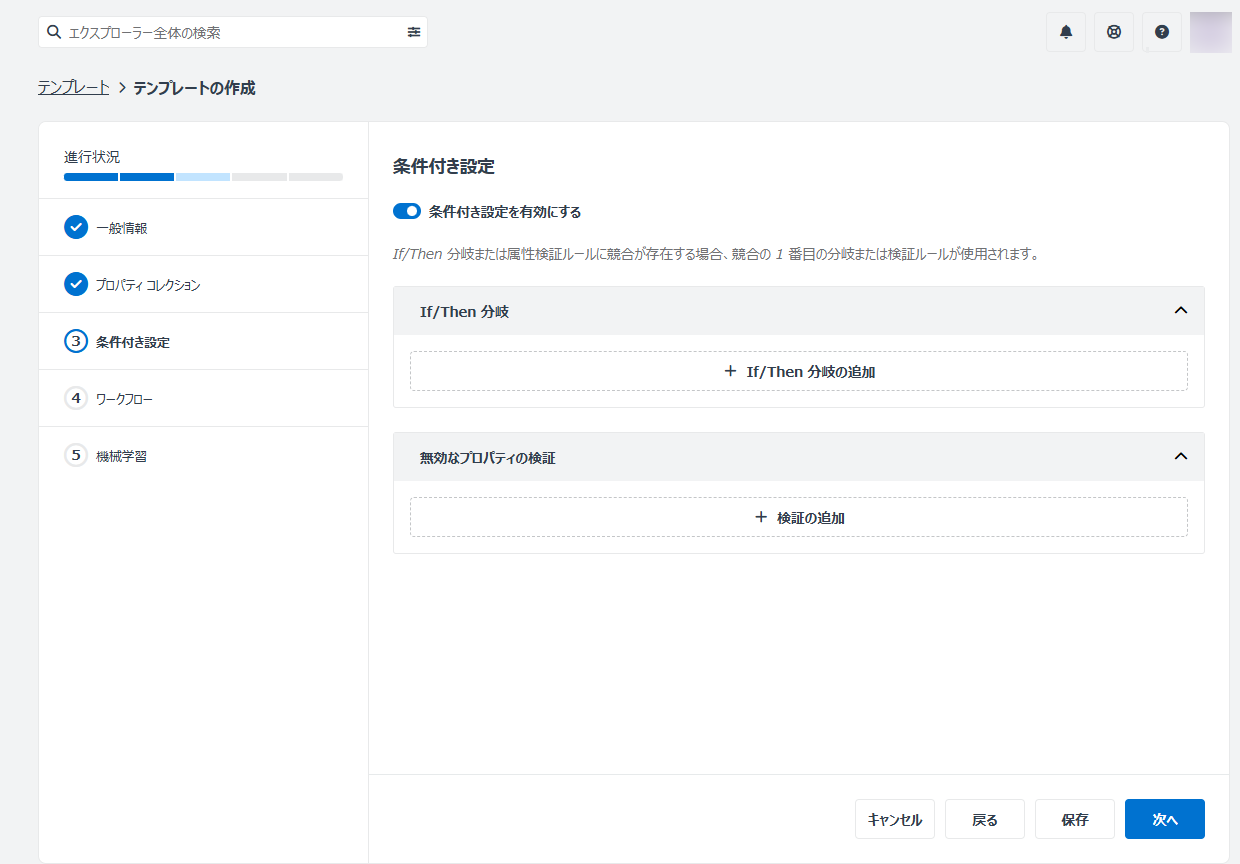Screen dimensions: 1240x864
Task: Go to step 4 ワークフロー
Action: 124,399
